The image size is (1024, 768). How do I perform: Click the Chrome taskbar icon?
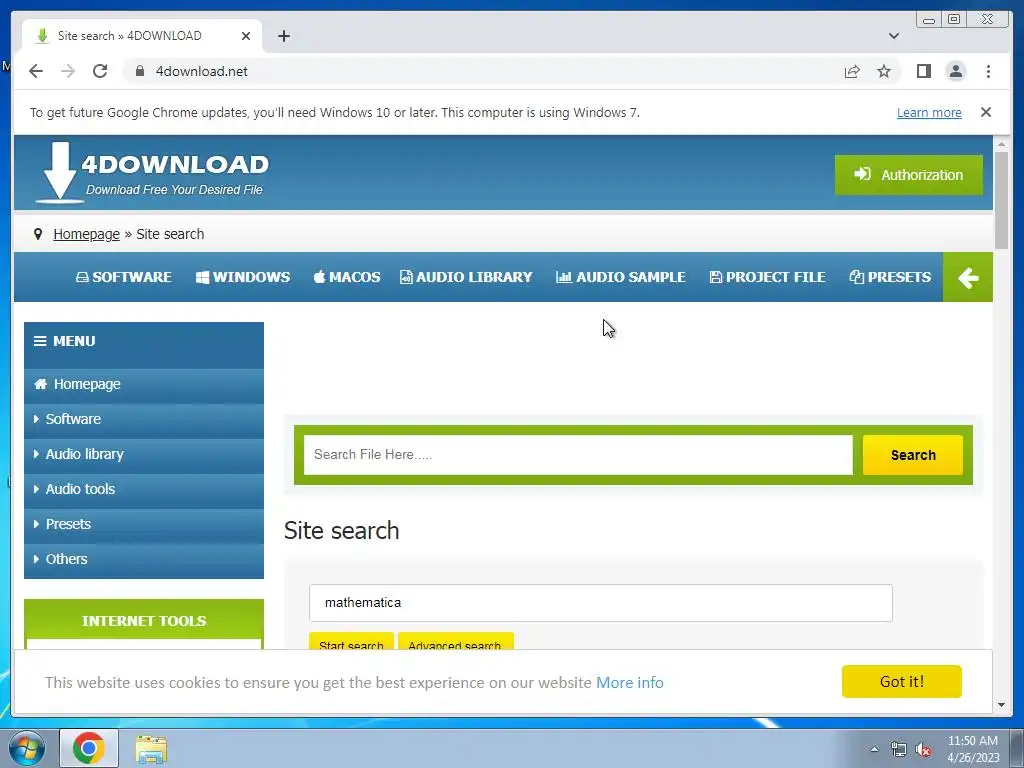(x=89, y=748)
